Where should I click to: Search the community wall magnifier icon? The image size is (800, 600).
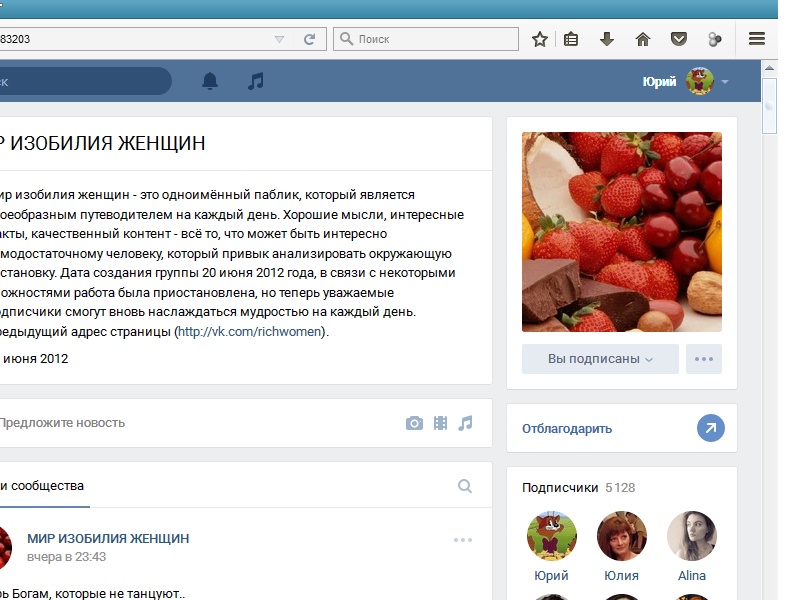click(464, 486)
